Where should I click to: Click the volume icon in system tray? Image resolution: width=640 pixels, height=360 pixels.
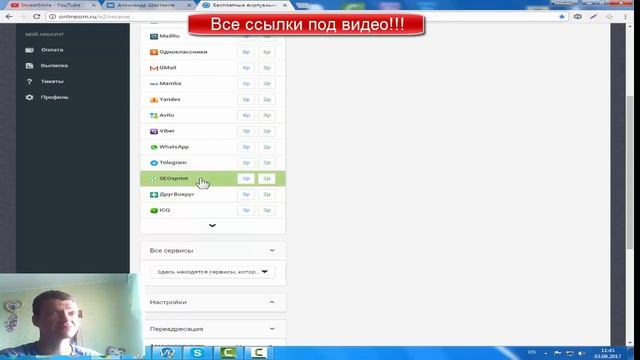[x=581, y=353]
